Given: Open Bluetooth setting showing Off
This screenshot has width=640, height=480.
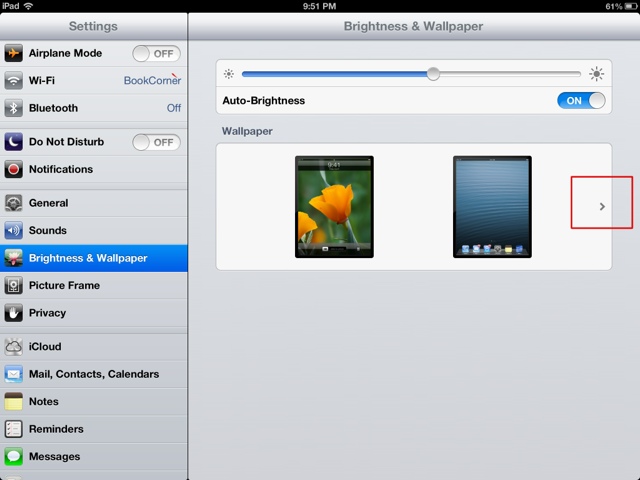Looking at the screenshot, I should (x=94, y=108).
